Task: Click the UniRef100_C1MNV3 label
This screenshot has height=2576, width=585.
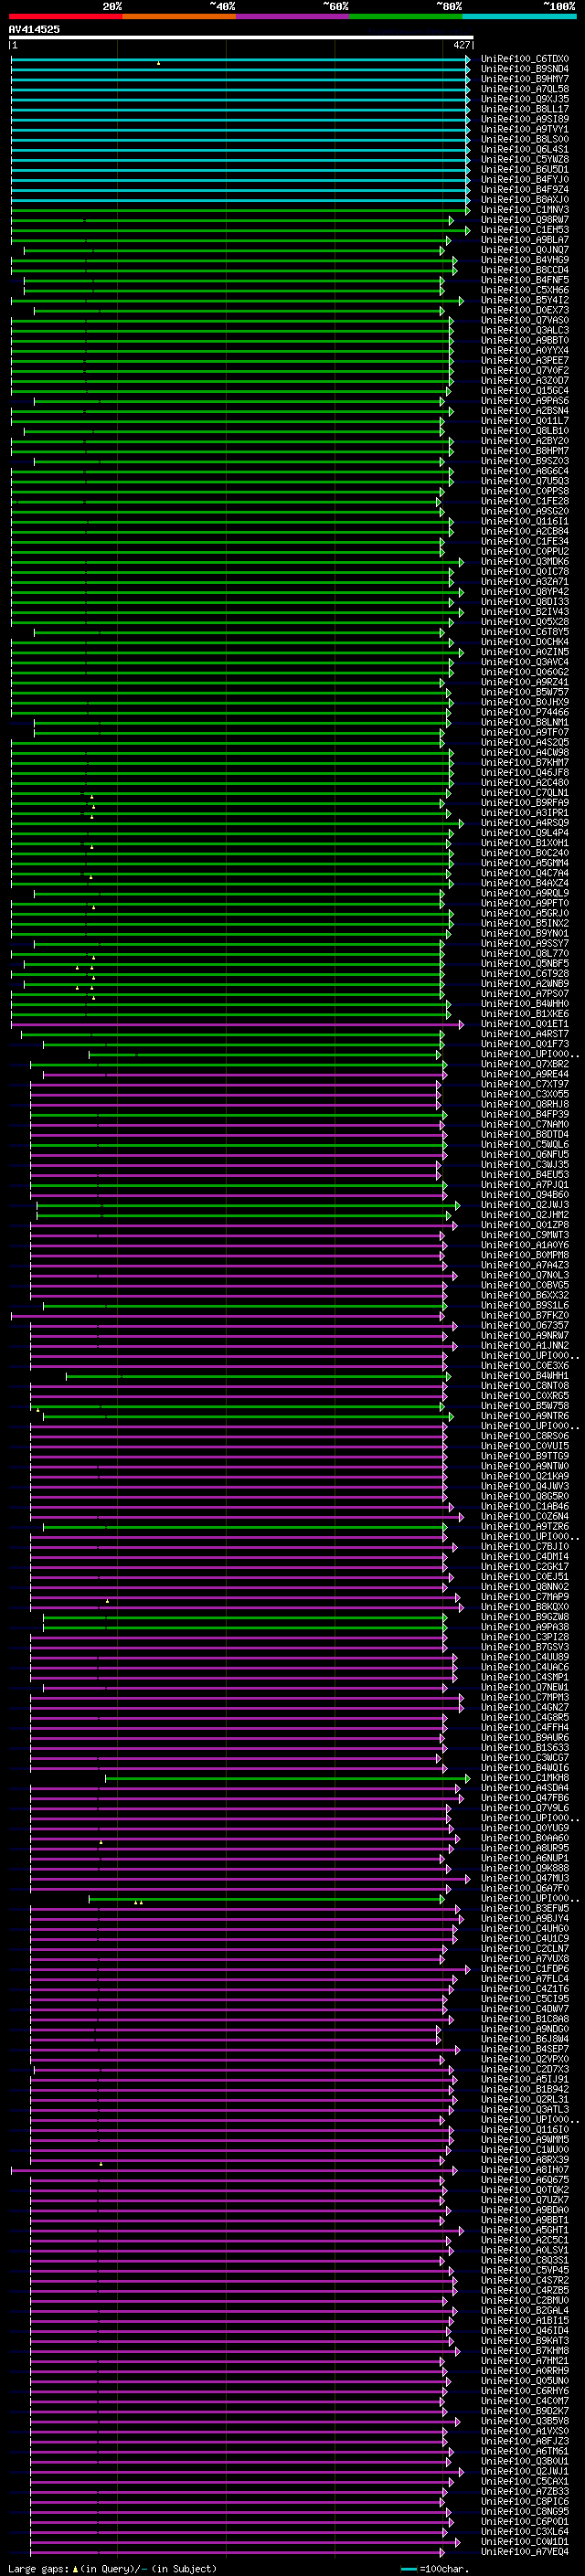Action: coord(525,209)
